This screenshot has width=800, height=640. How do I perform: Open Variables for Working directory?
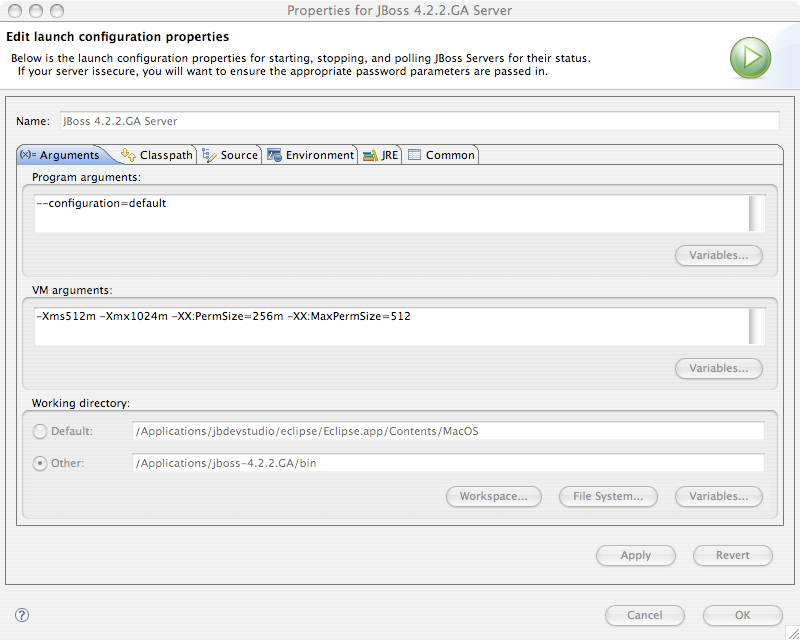(718, 496)
